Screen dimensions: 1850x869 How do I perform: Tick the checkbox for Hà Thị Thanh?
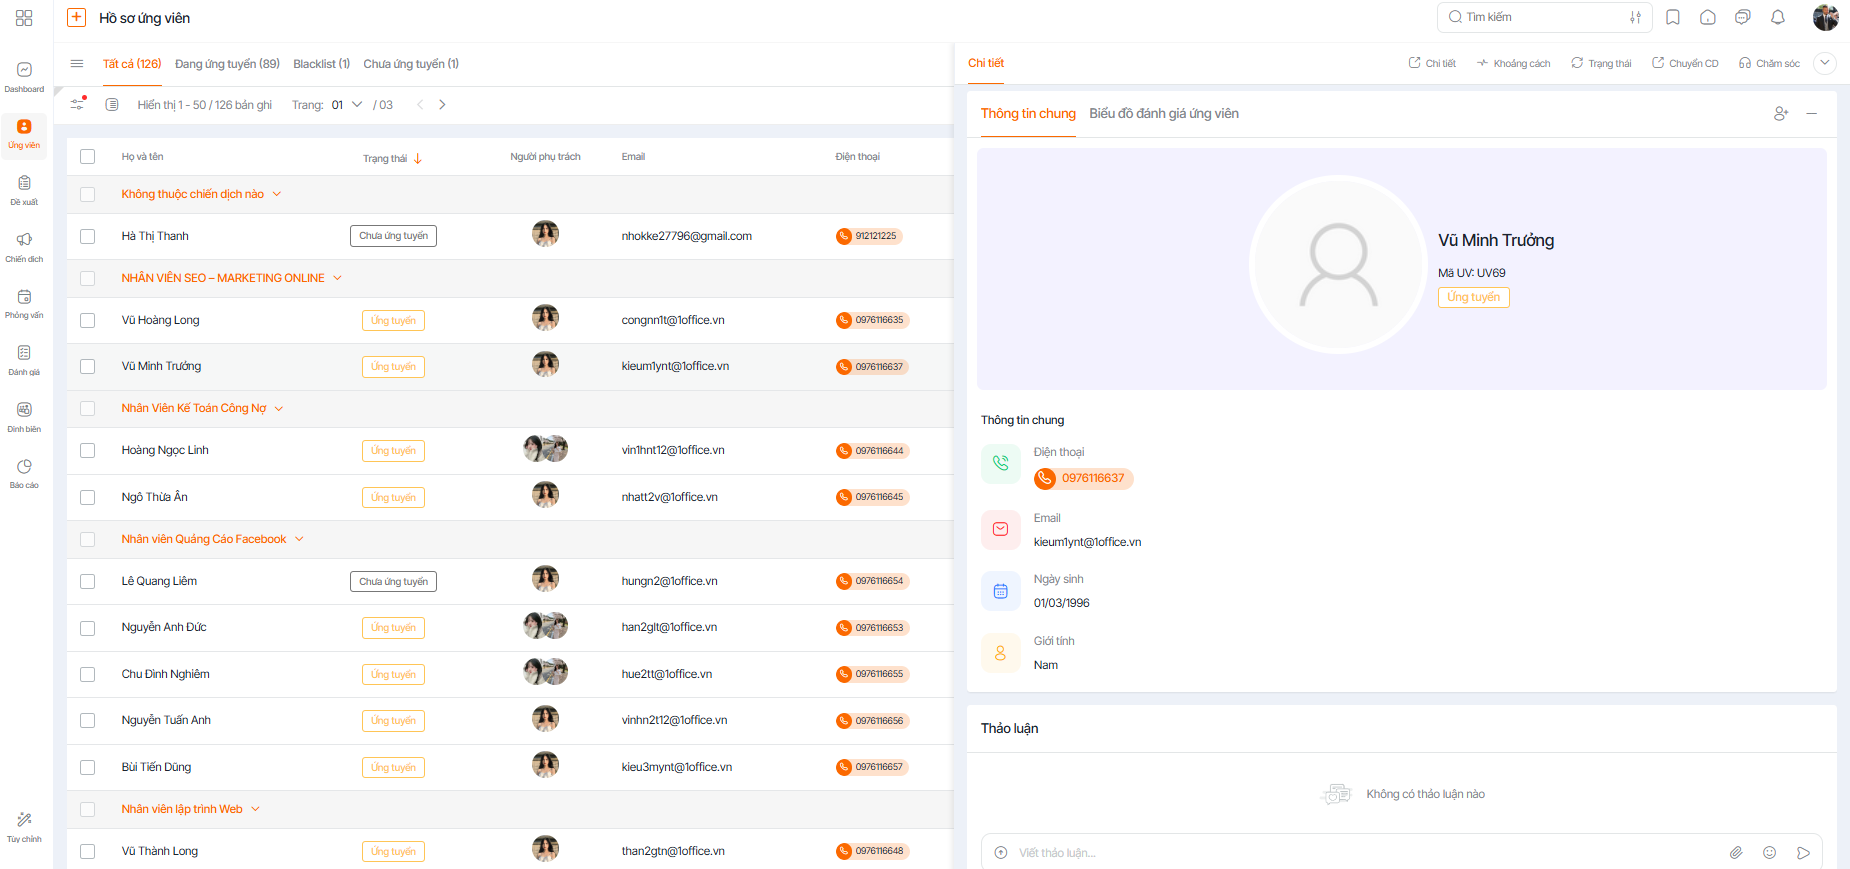(88, 237)
